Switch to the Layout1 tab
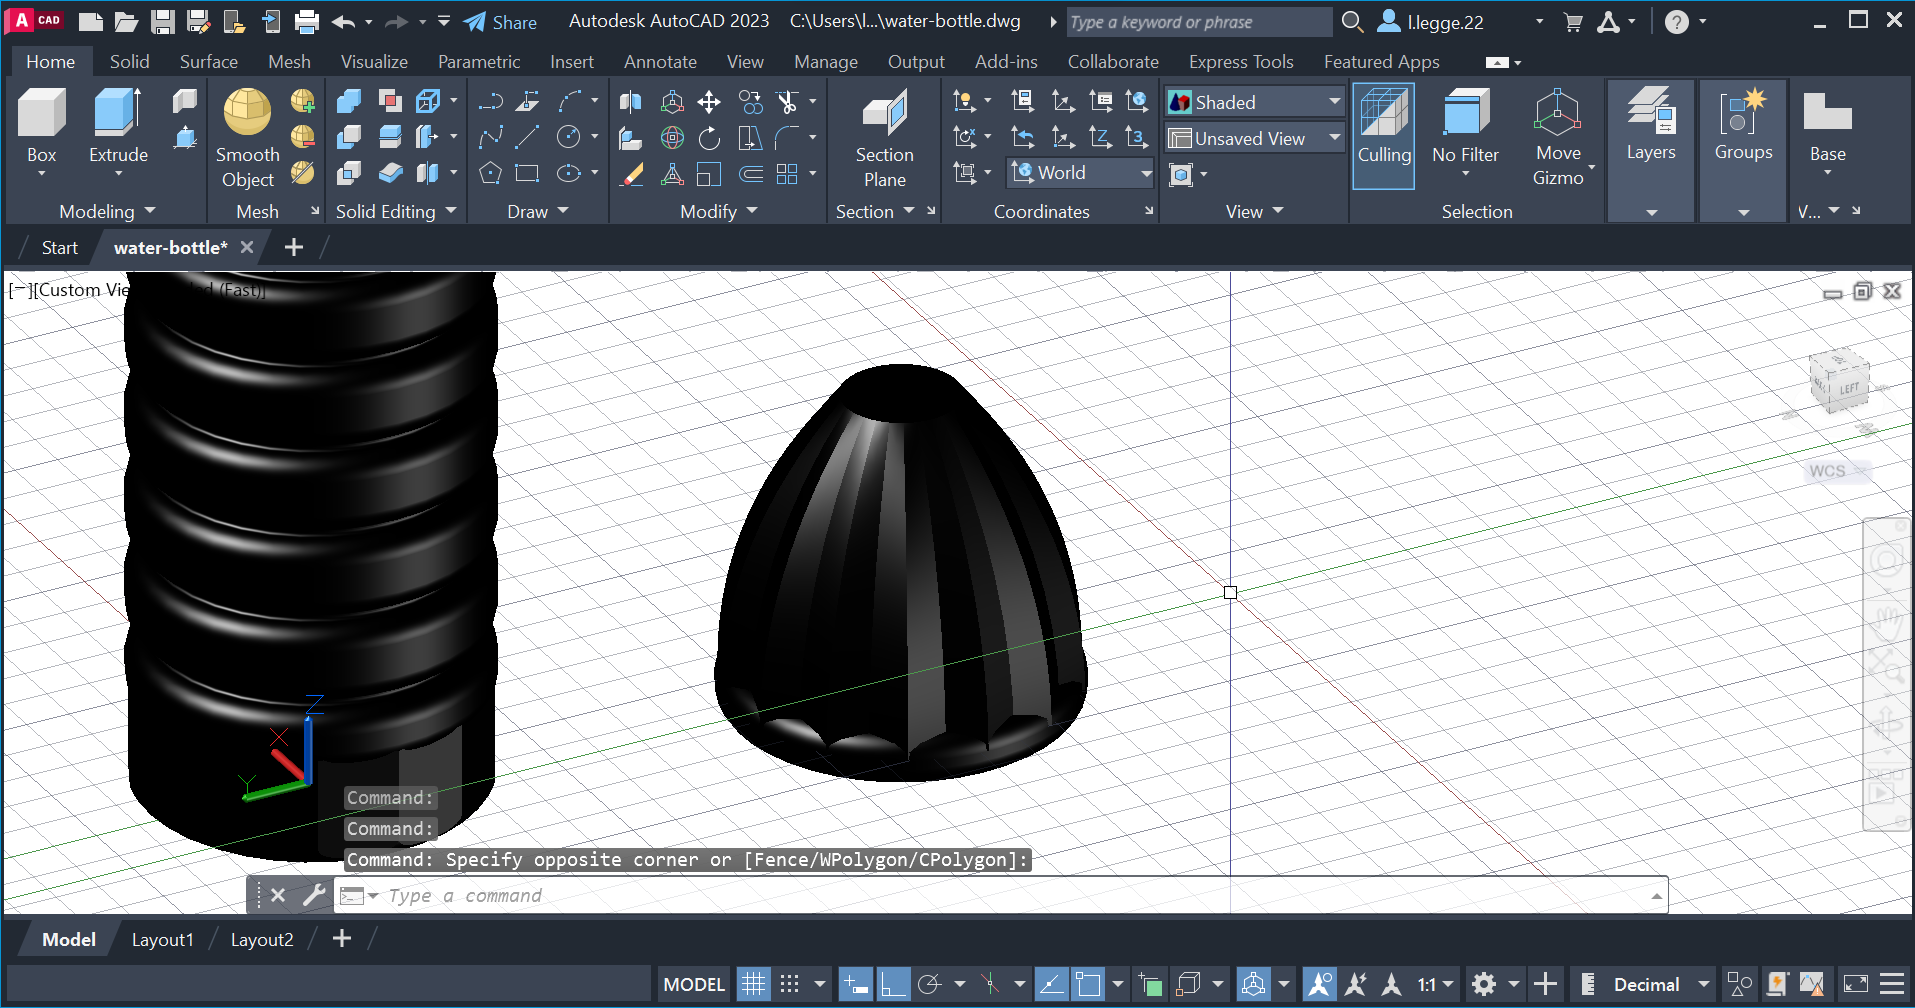This screenshot has width=1915, height=1008. (x=162, y=939)
